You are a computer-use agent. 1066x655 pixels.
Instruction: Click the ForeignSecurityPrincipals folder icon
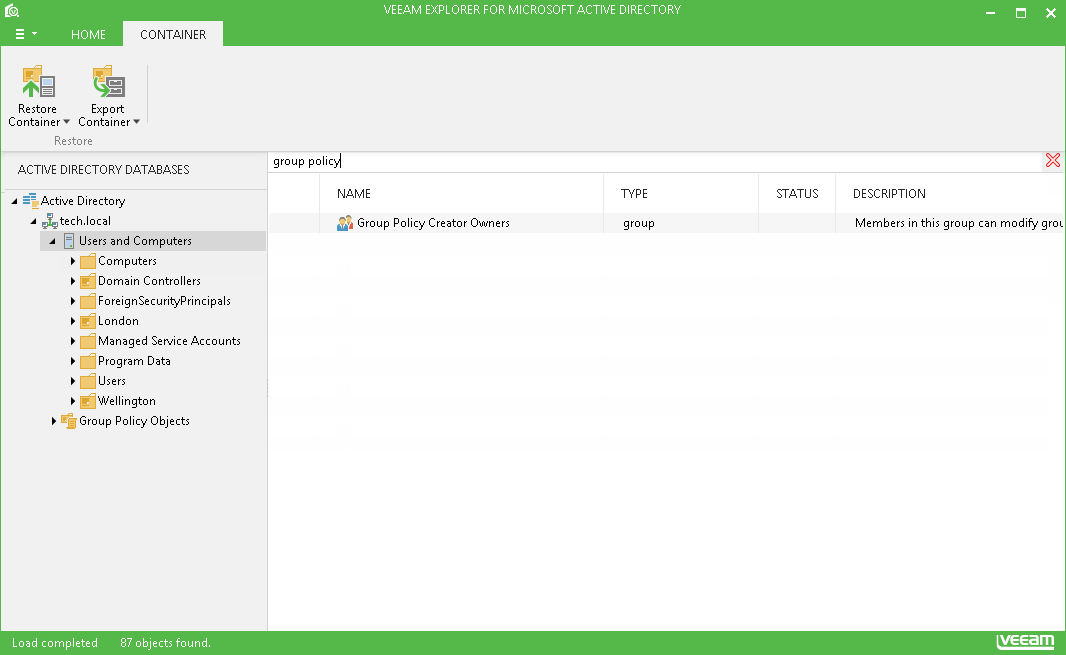click(x=88, y=301)
